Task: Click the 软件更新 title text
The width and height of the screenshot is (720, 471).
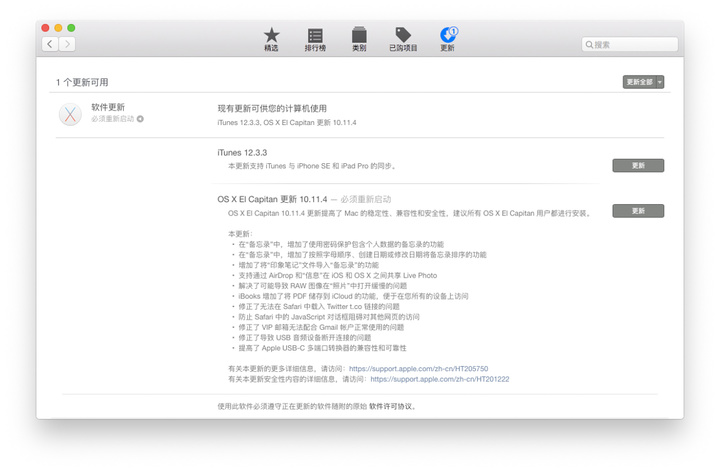Action: [x=108, y=106]
